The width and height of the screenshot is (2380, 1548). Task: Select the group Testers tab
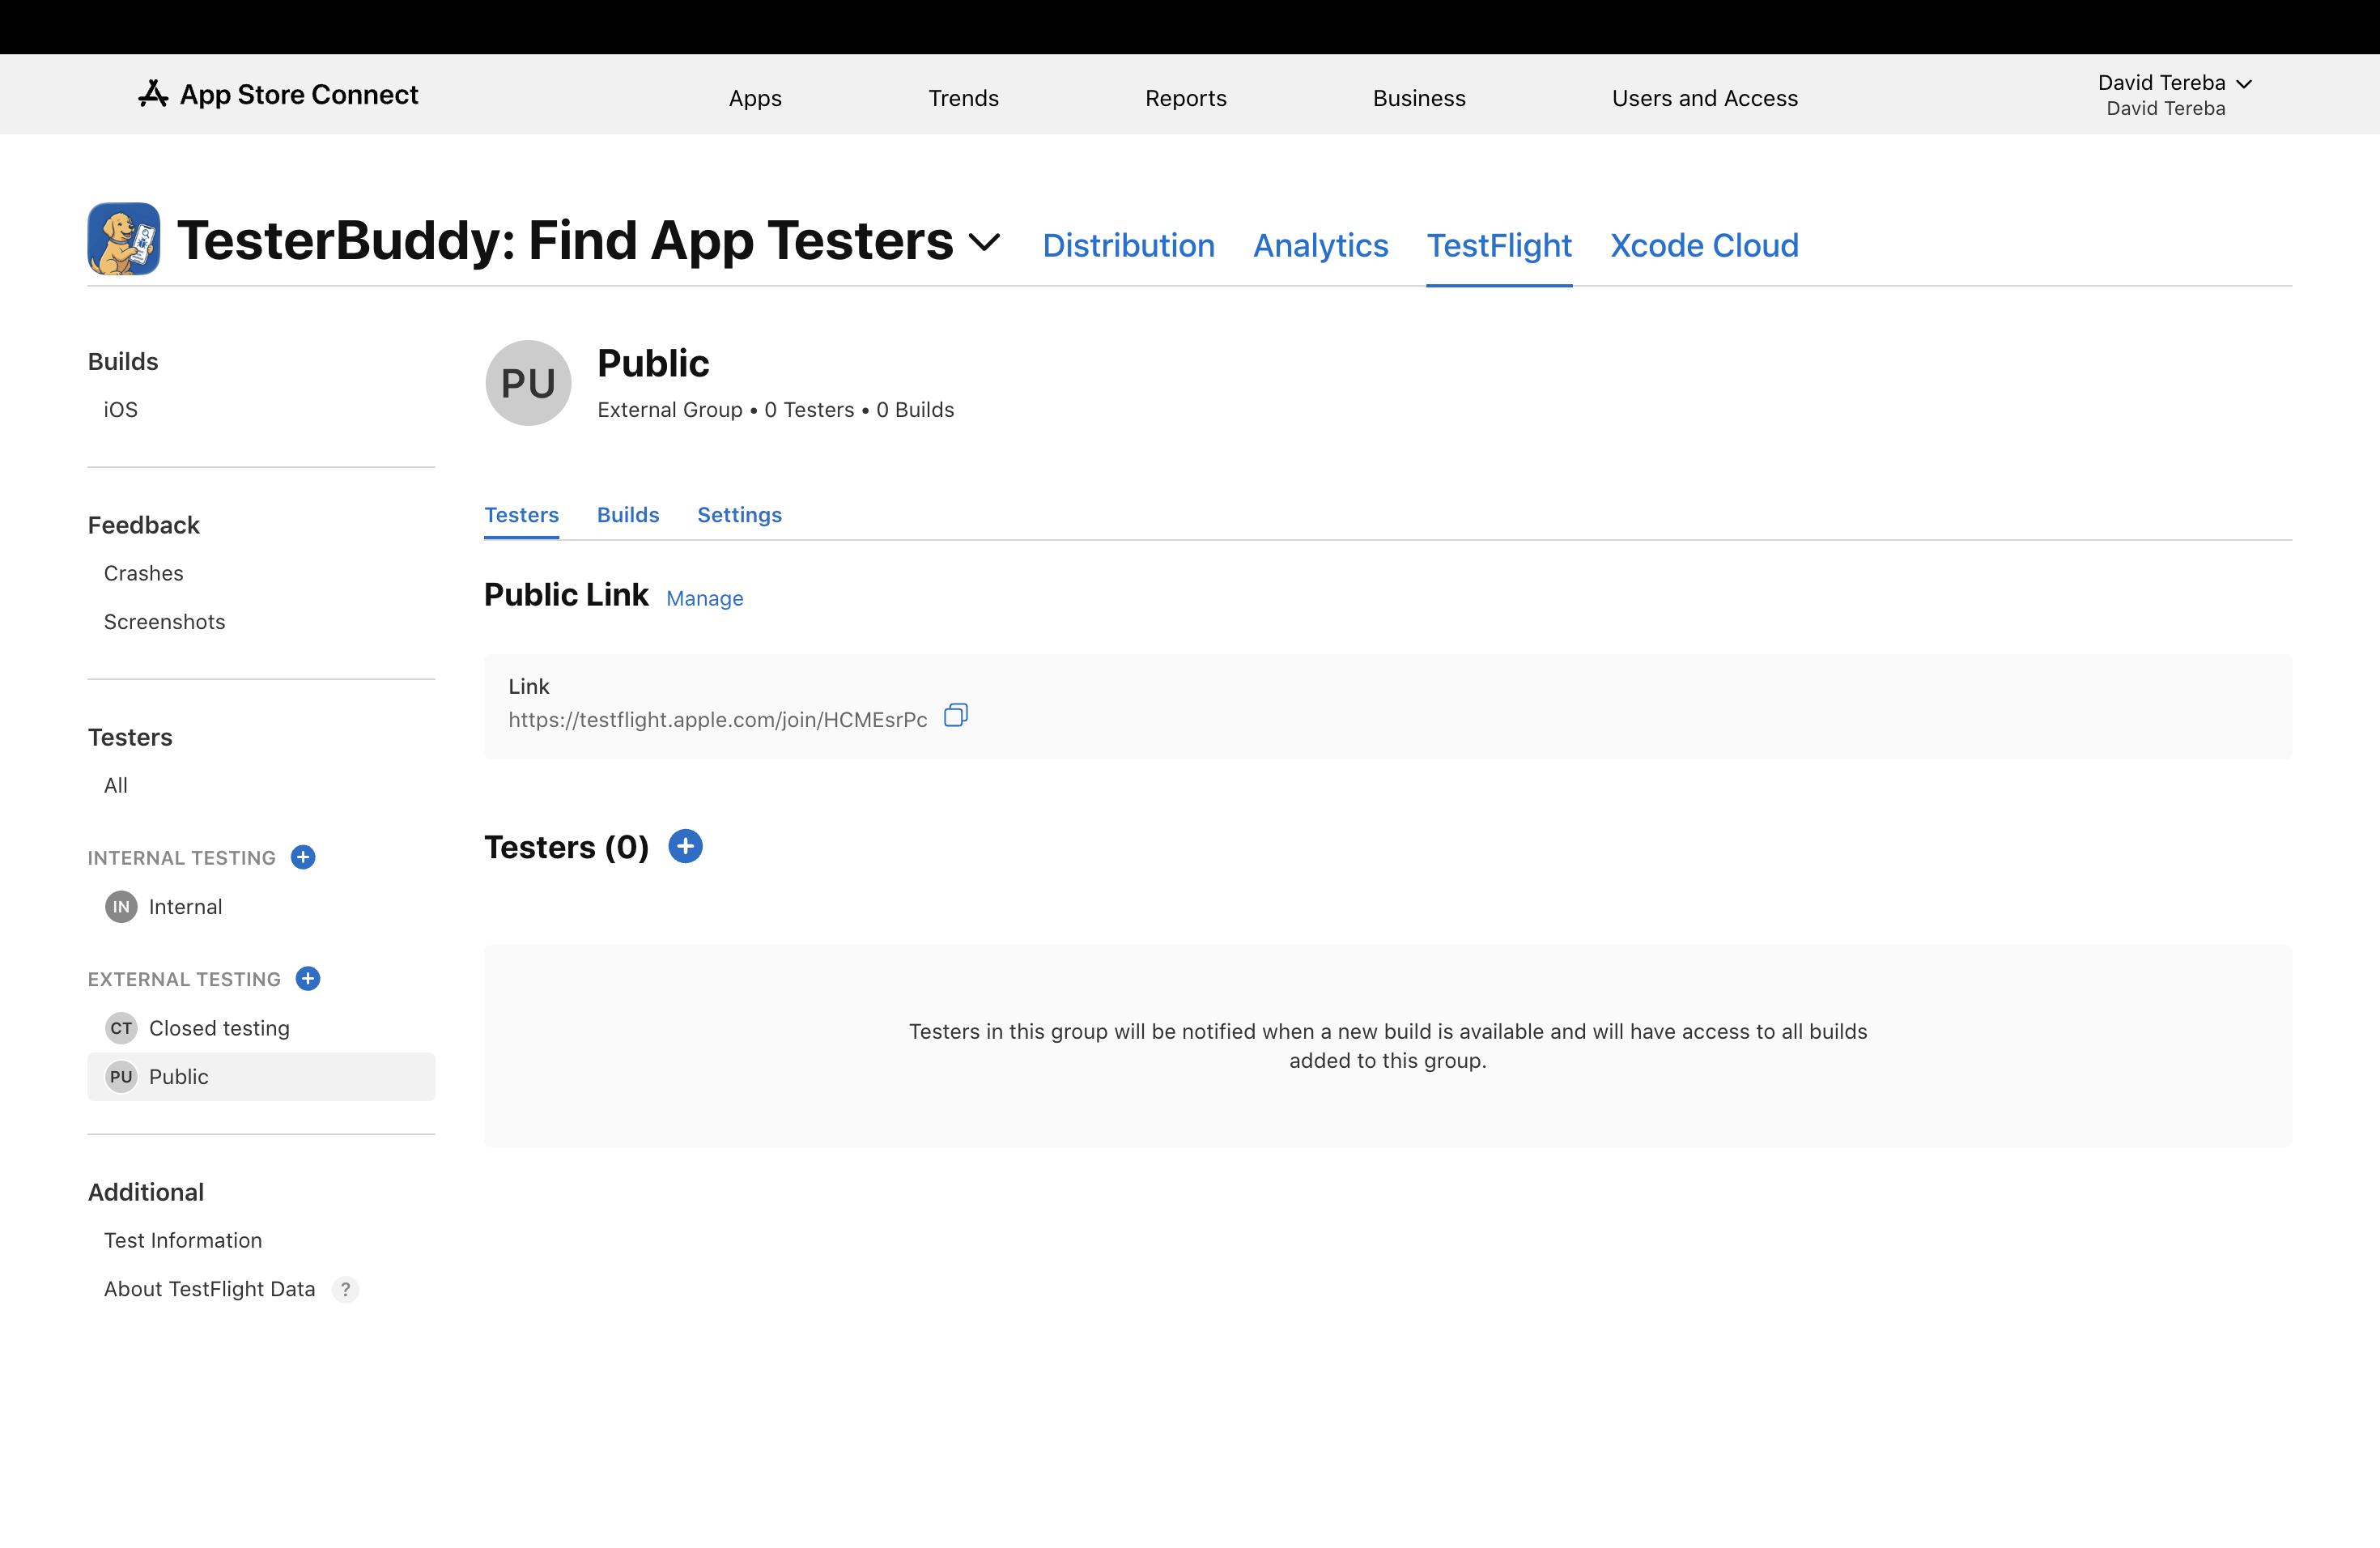coord(522,515)
